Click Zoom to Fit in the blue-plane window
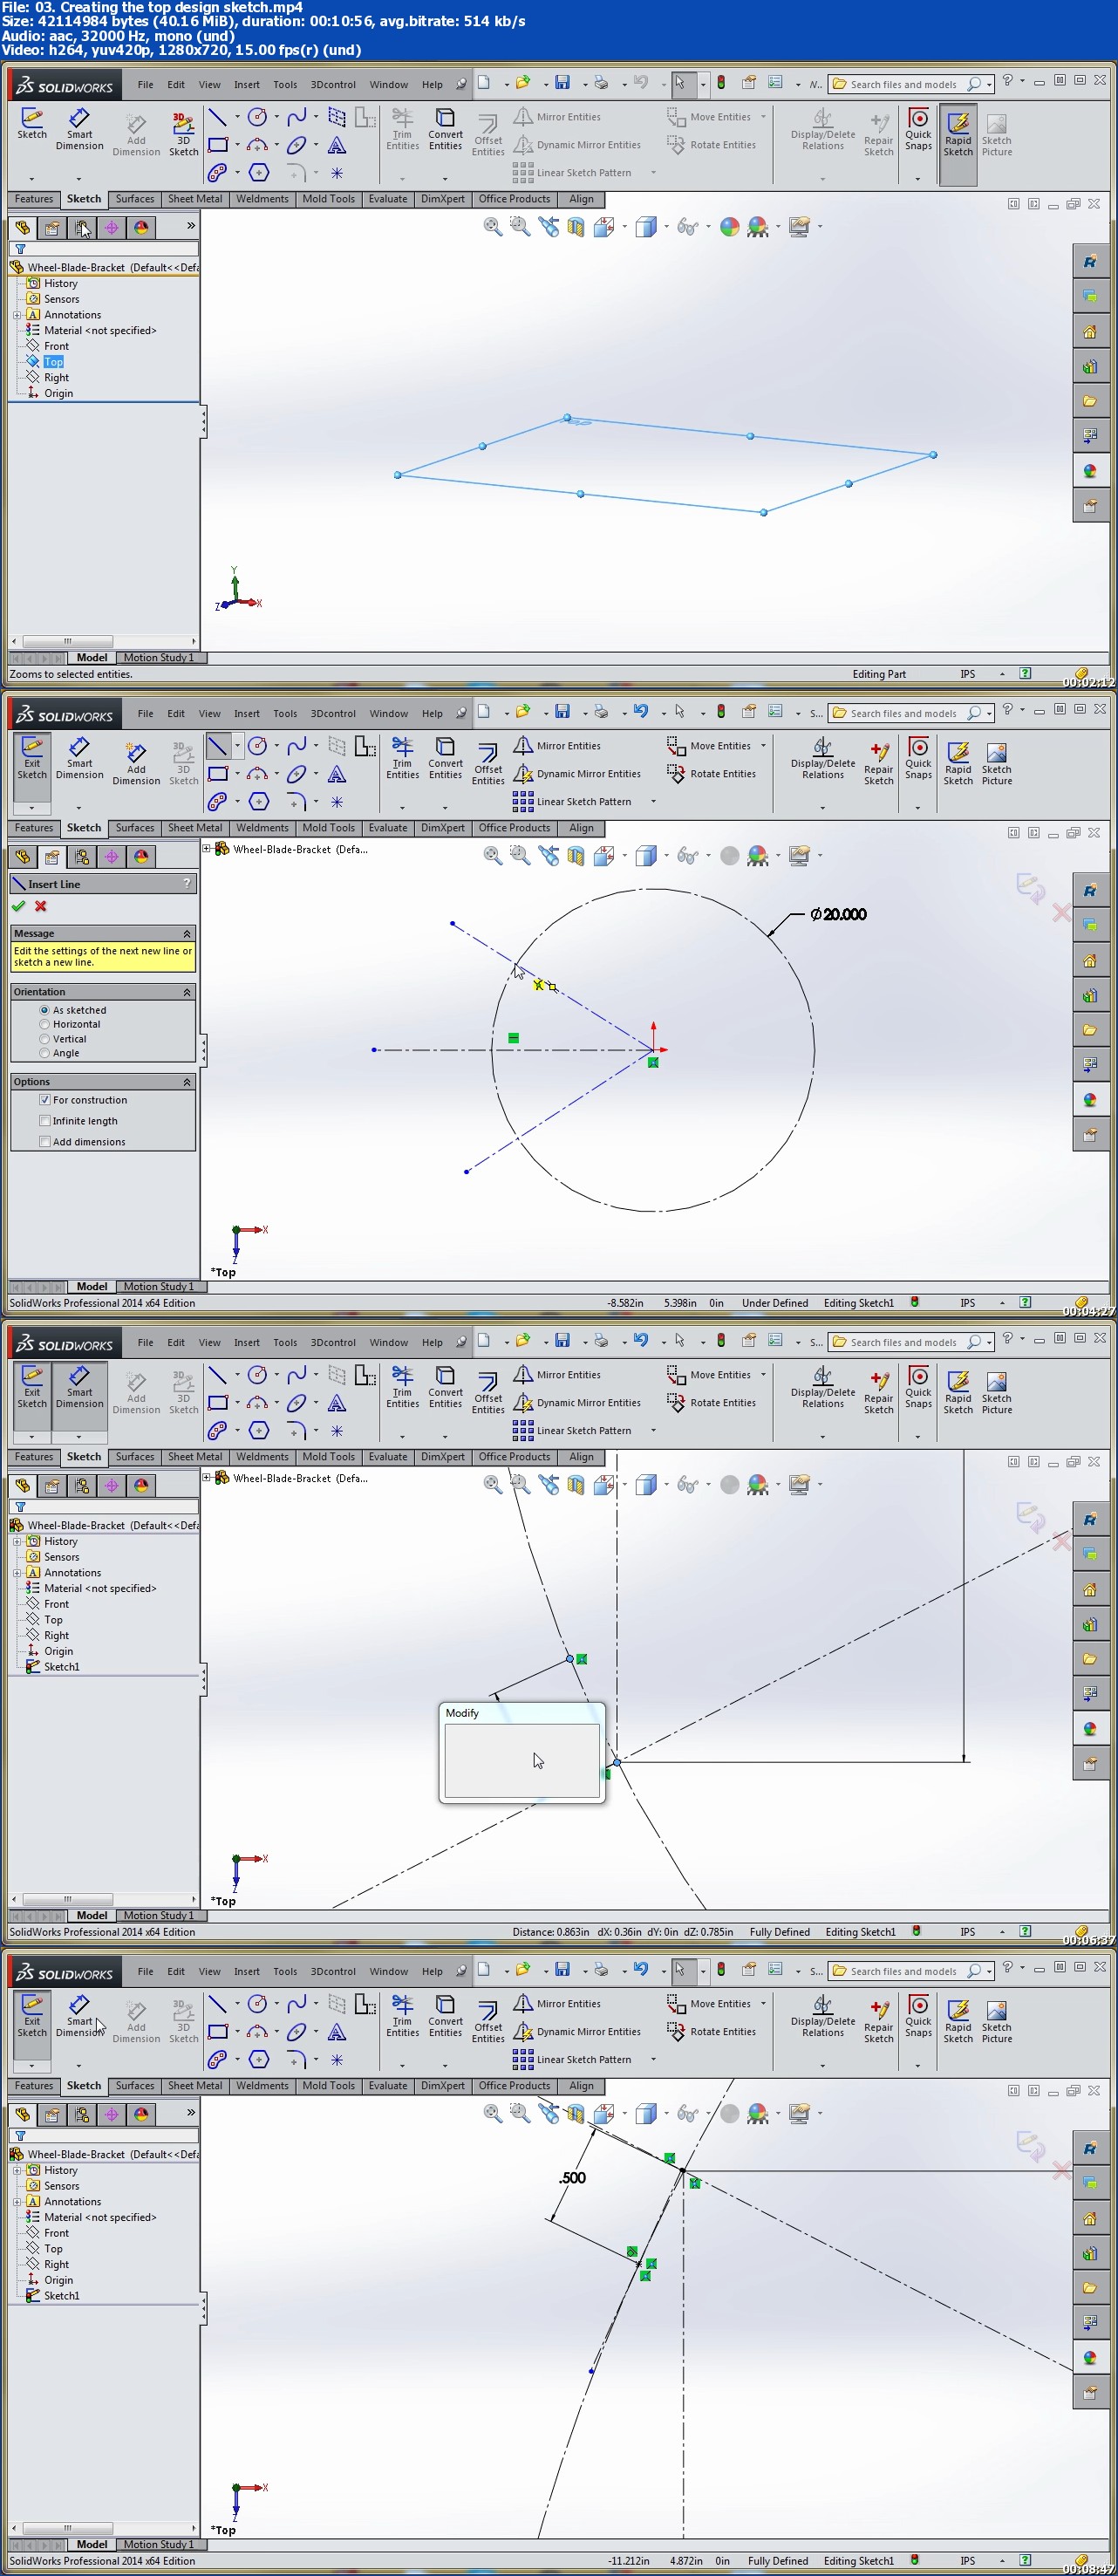This screenshot has width=1118, height=2576. 492,227
